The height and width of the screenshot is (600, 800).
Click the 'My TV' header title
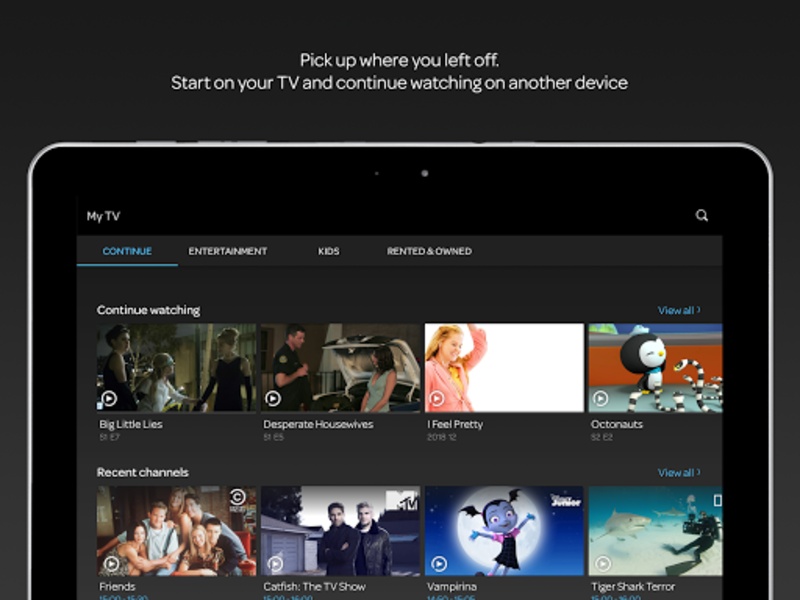point(103,216)
